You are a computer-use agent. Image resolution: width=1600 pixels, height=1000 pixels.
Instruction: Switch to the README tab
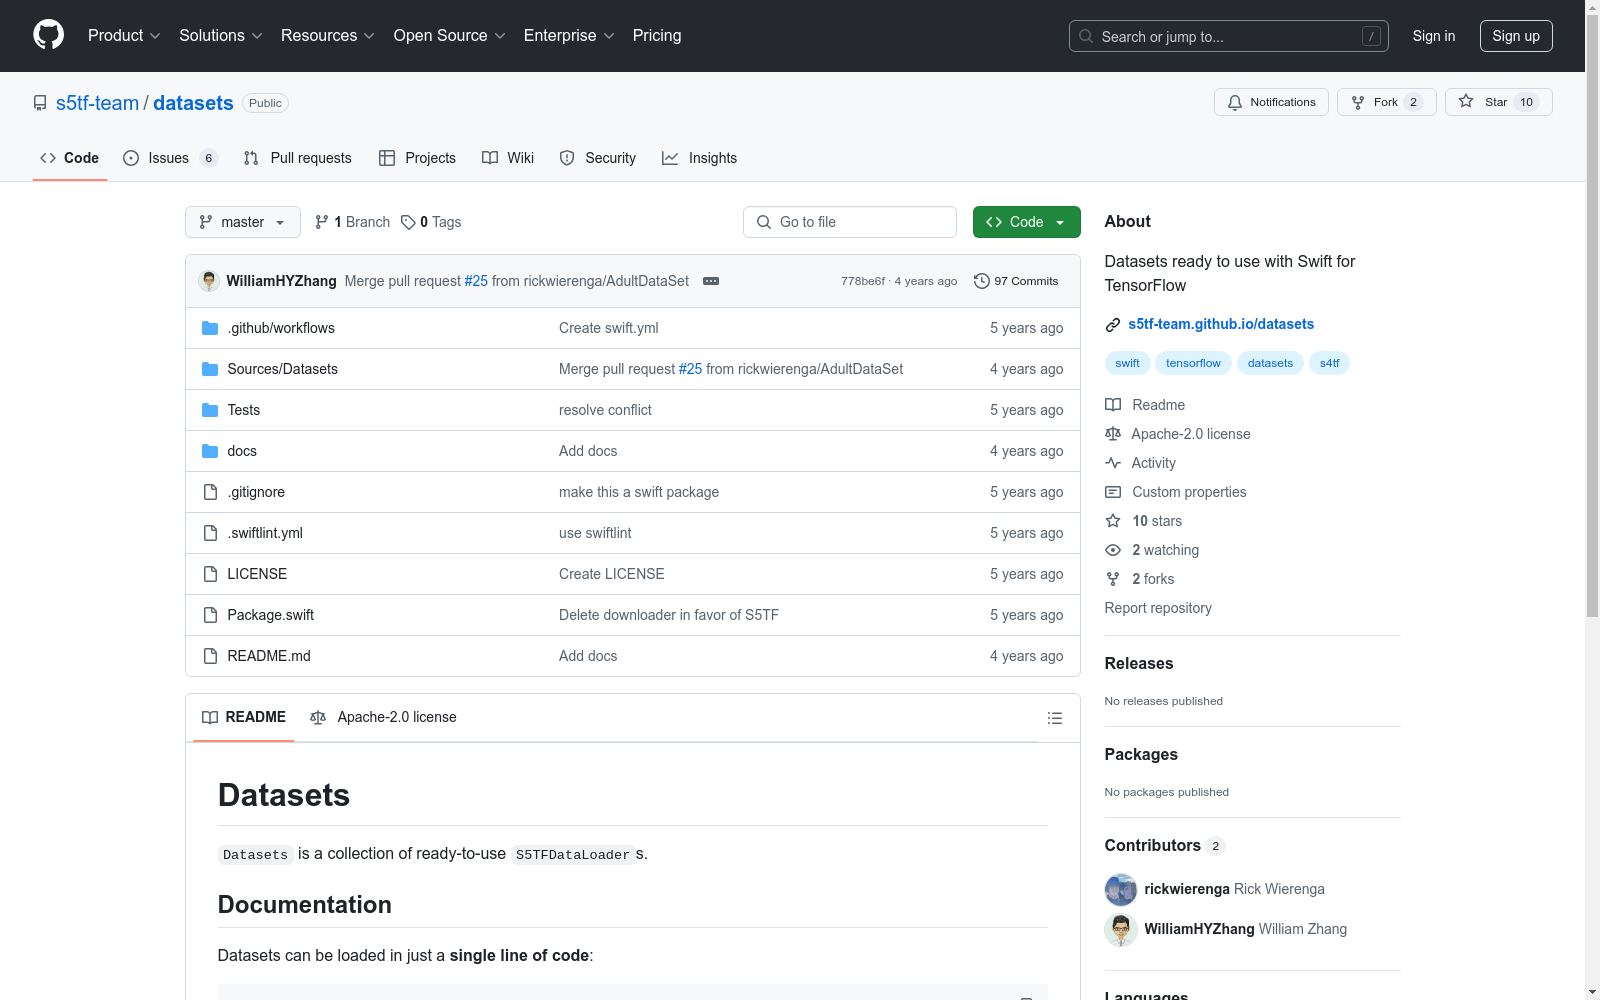coord(244,718)
